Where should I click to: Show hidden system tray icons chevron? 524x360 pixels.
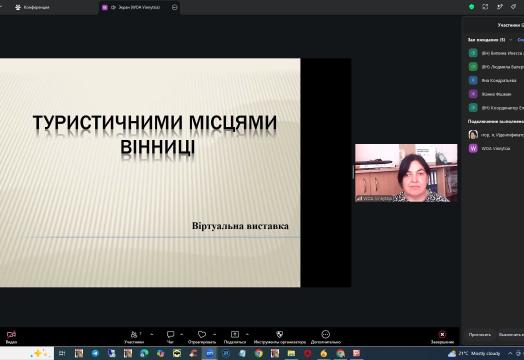[510, 353]
